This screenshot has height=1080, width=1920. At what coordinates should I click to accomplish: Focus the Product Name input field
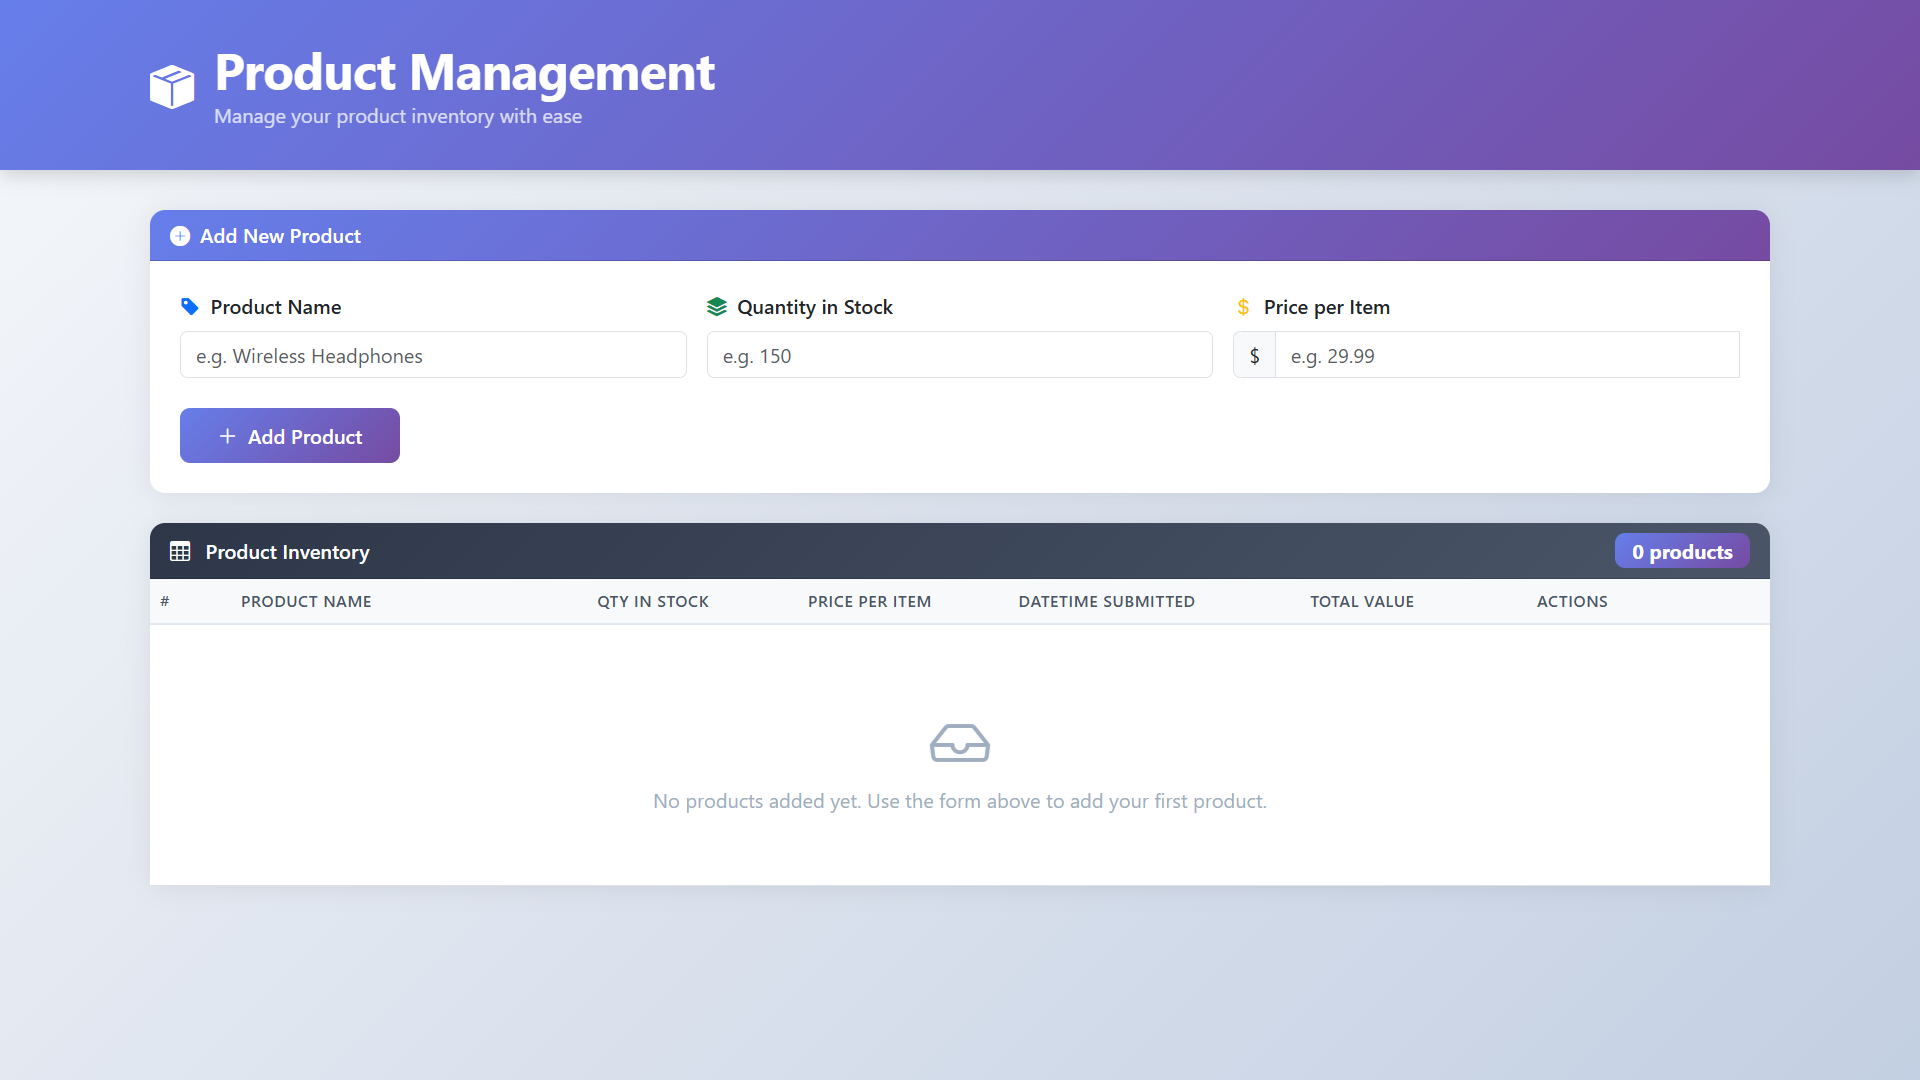[x=432, y=355]
